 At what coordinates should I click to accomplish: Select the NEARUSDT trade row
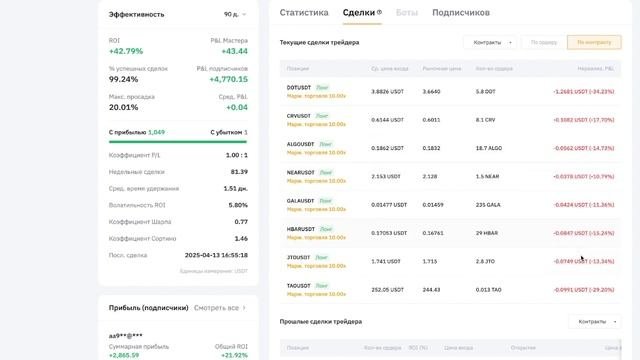pyautogui.click(x=450, y=176)
